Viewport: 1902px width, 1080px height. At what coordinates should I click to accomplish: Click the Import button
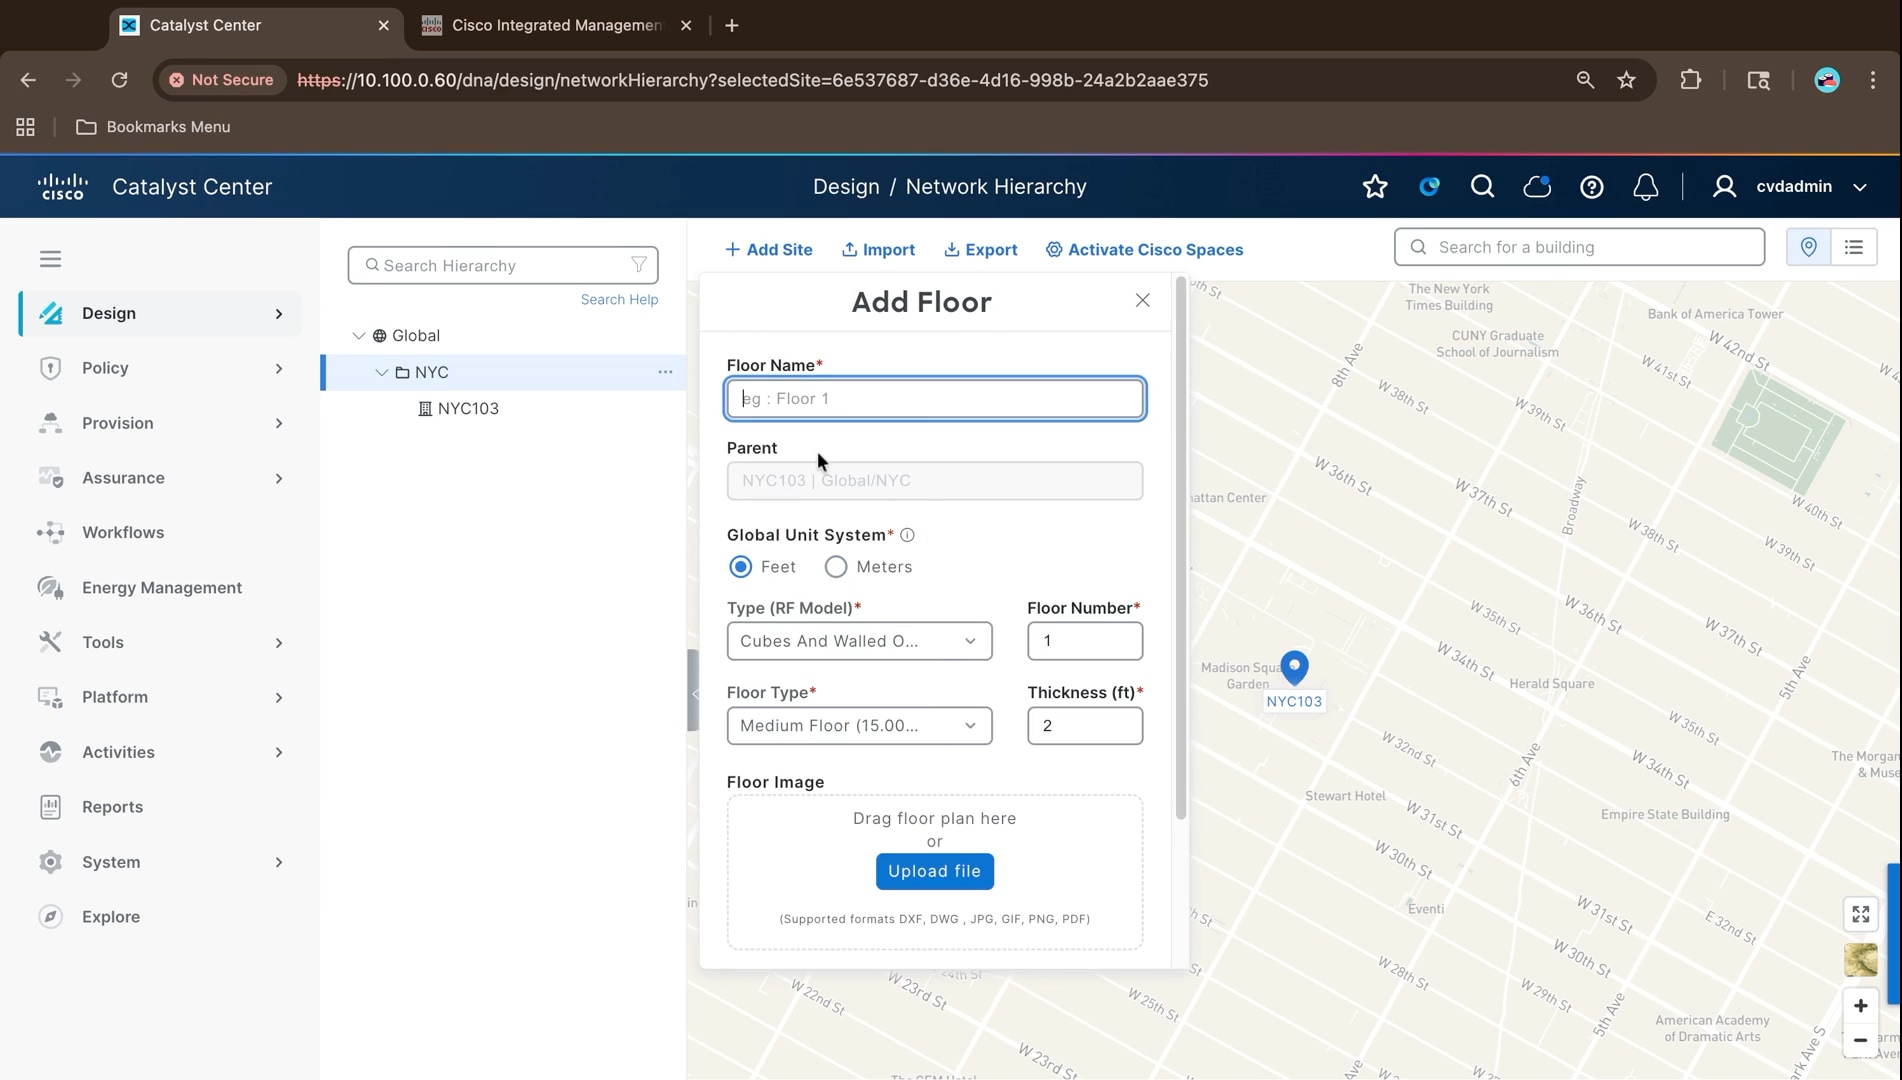(x=878, y=250)
